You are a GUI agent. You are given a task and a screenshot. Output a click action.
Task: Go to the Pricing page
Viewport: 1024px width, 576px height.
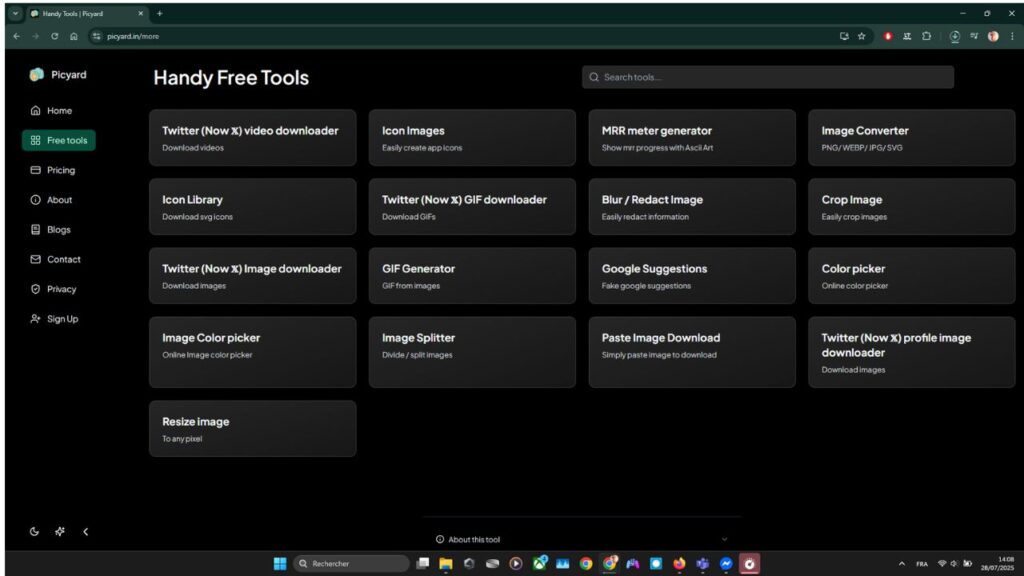pyautogui.click(x=53, y=170)
